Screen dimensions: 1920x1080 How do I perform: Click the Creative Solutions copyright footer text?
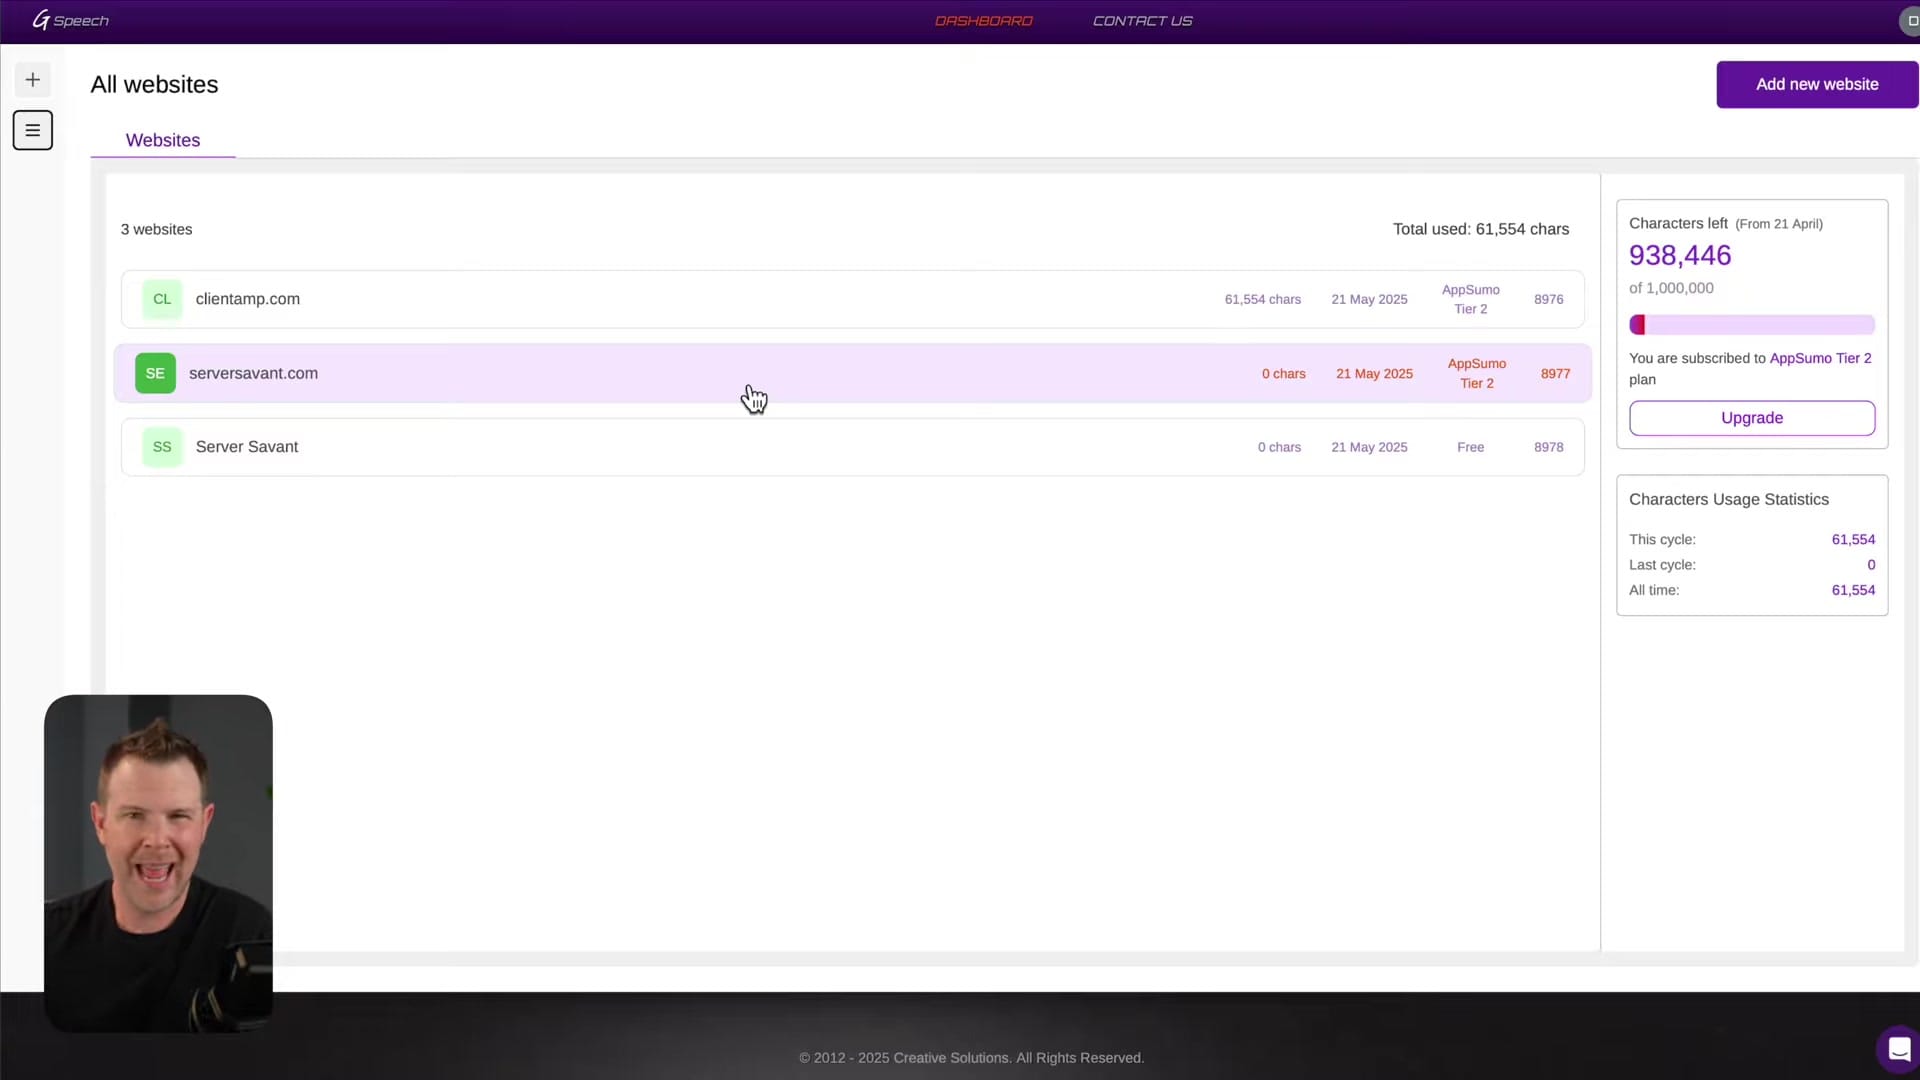(971, 1058)
